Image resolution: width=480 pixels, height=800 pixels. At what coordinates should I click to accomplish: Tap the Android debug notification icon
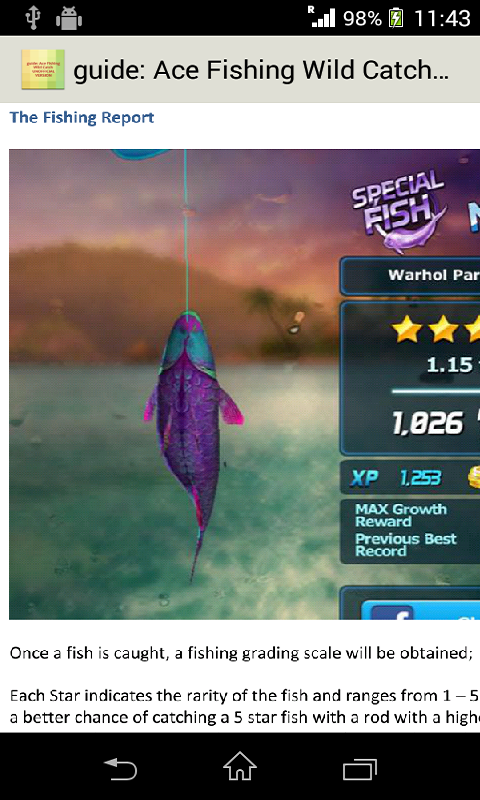(69, 19)
